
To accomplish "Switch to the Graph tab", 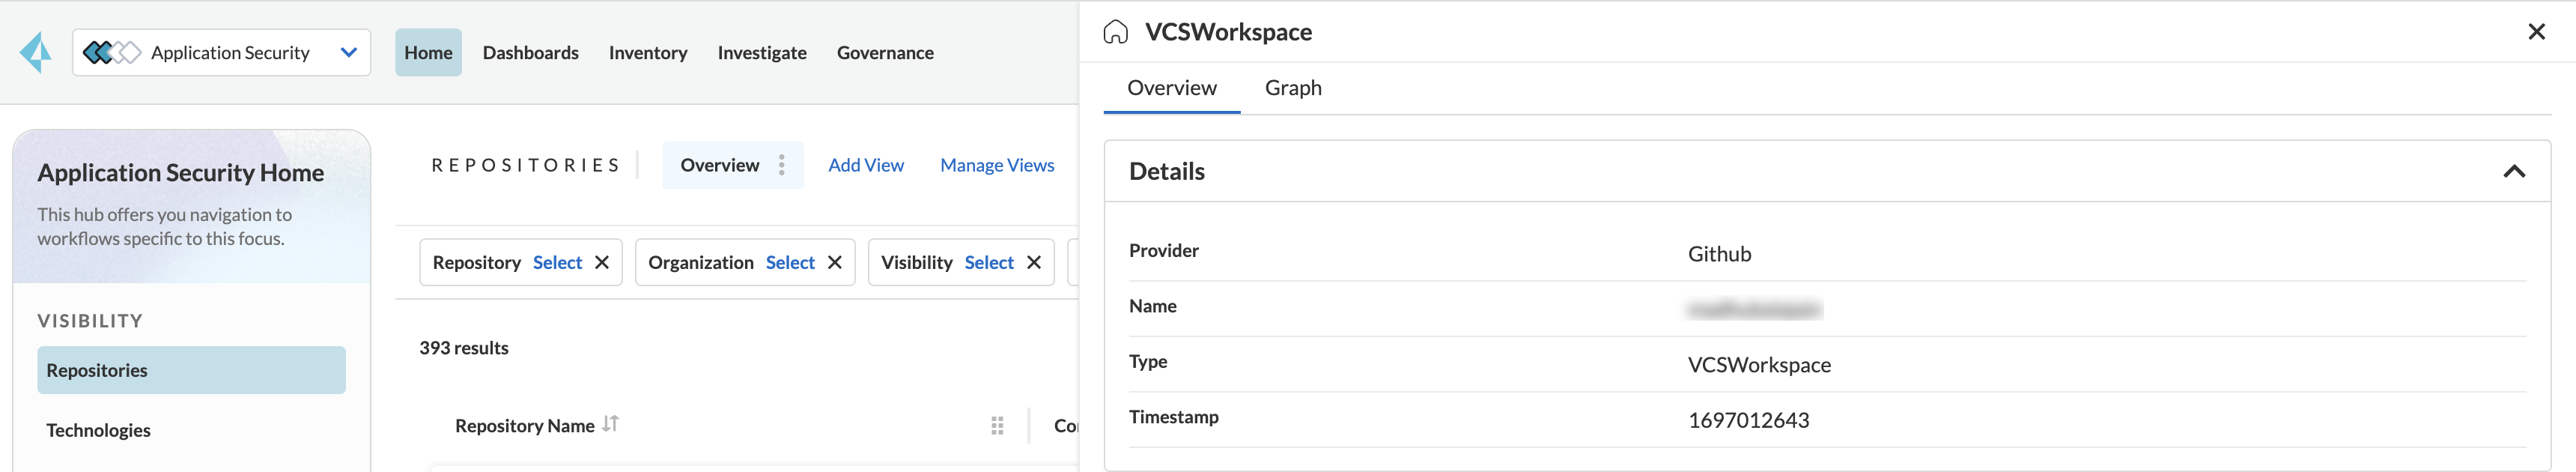I will pyautogui.click(x=1293, y=88).
